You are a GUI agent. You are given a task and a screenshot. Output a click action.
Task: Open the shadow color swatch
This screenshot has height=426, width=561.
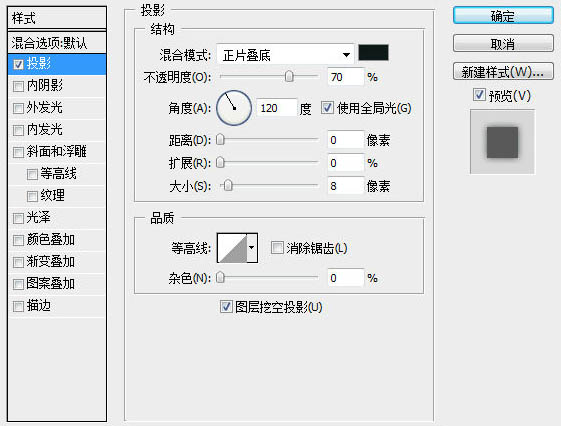pyautogui.click(x=373, y=53)
